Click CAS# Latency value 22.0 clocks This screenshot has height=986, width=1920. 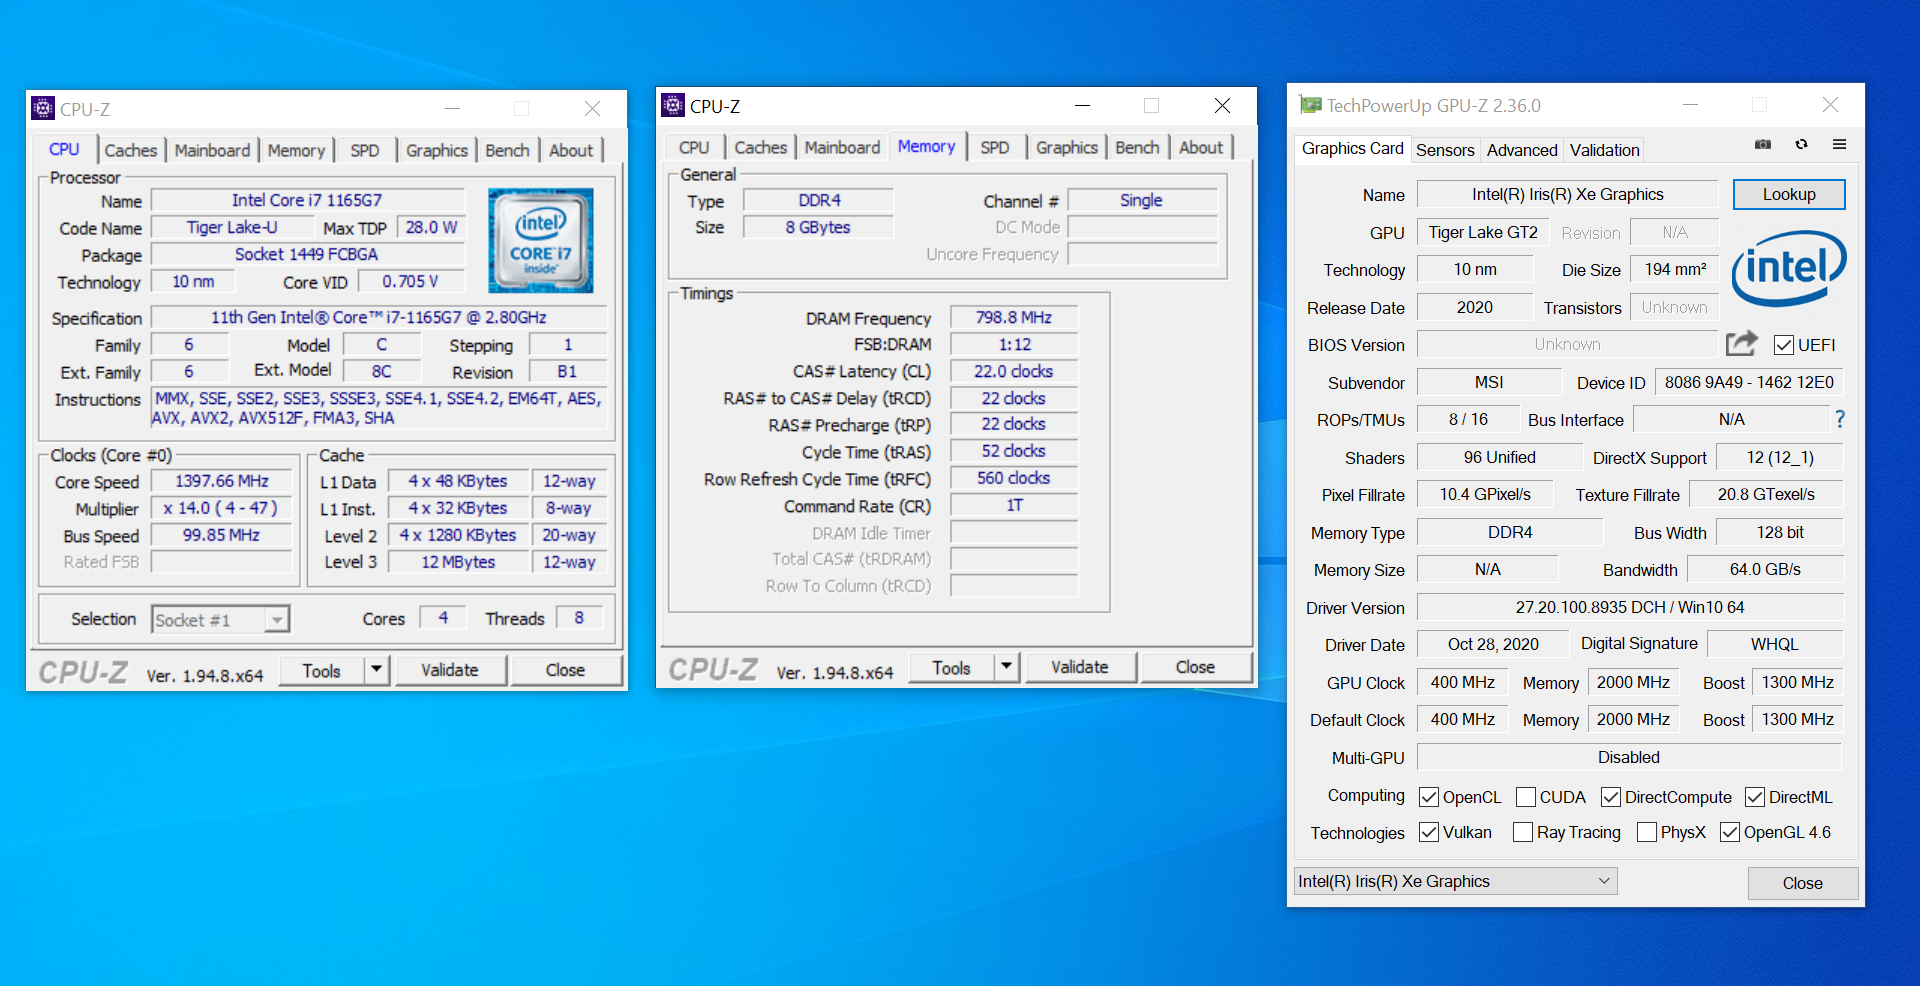(1013, 371)
